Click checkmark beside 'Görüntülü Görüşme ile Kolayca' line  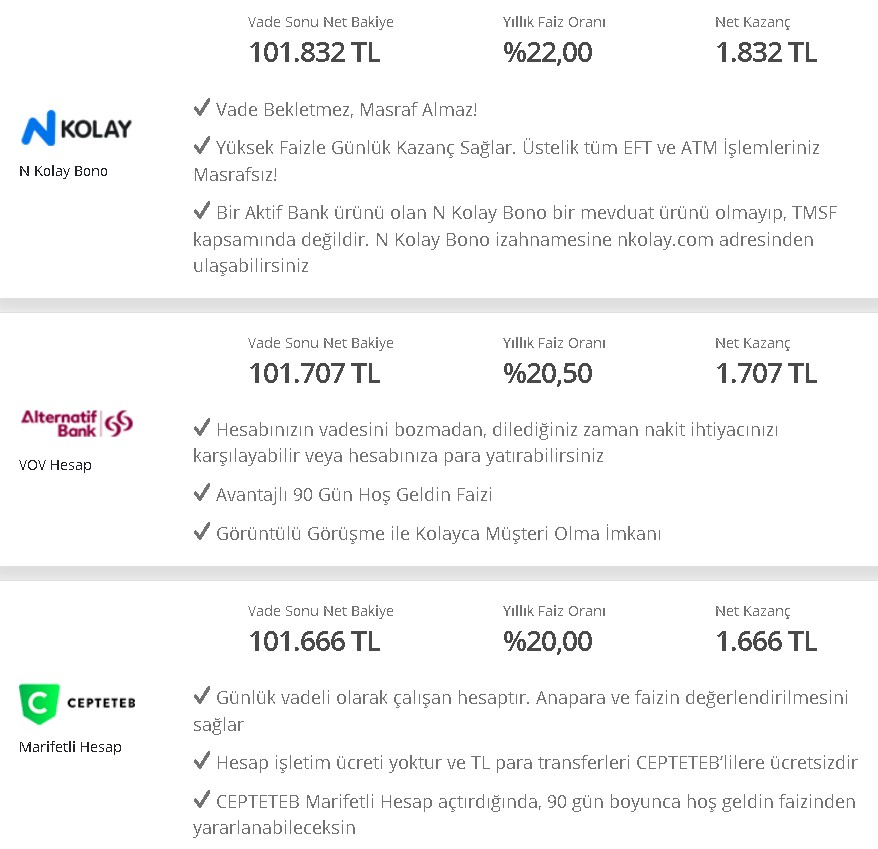pos(202,531)
